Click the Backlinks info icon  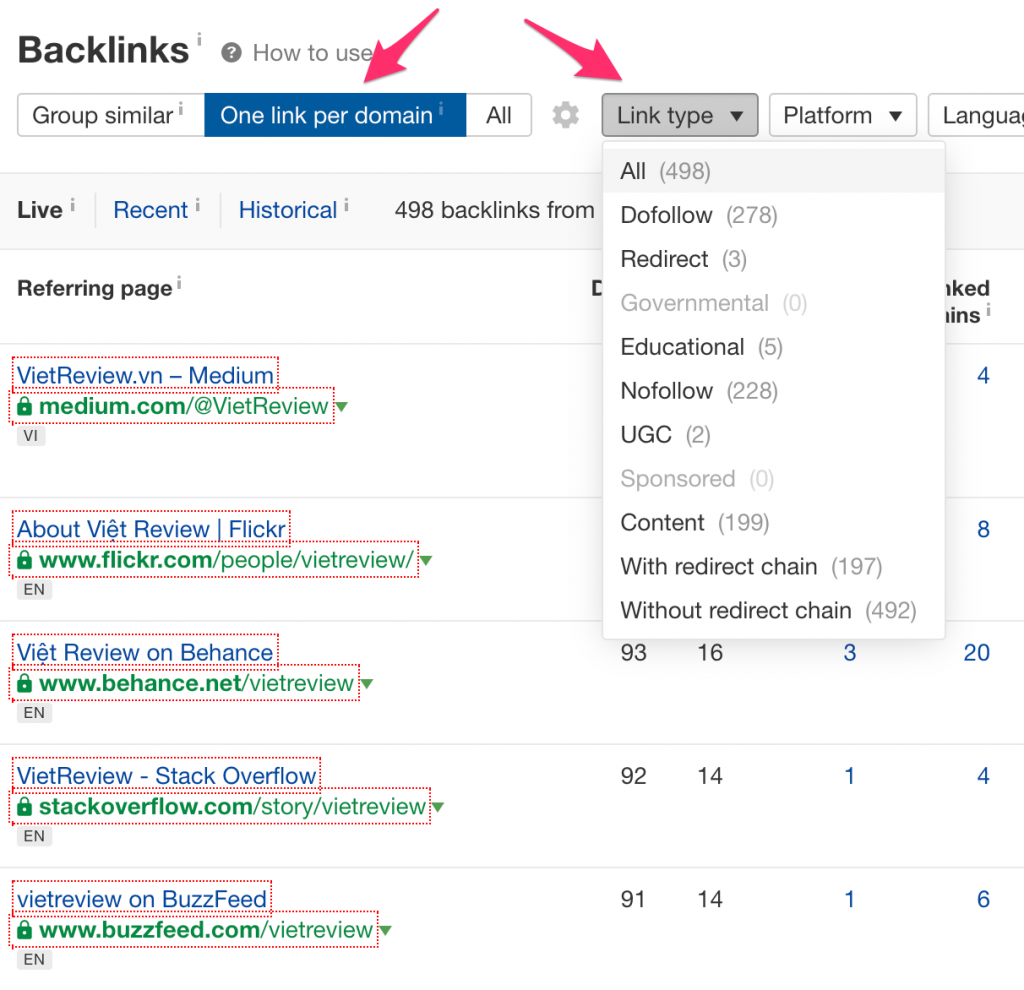[199, 39]
